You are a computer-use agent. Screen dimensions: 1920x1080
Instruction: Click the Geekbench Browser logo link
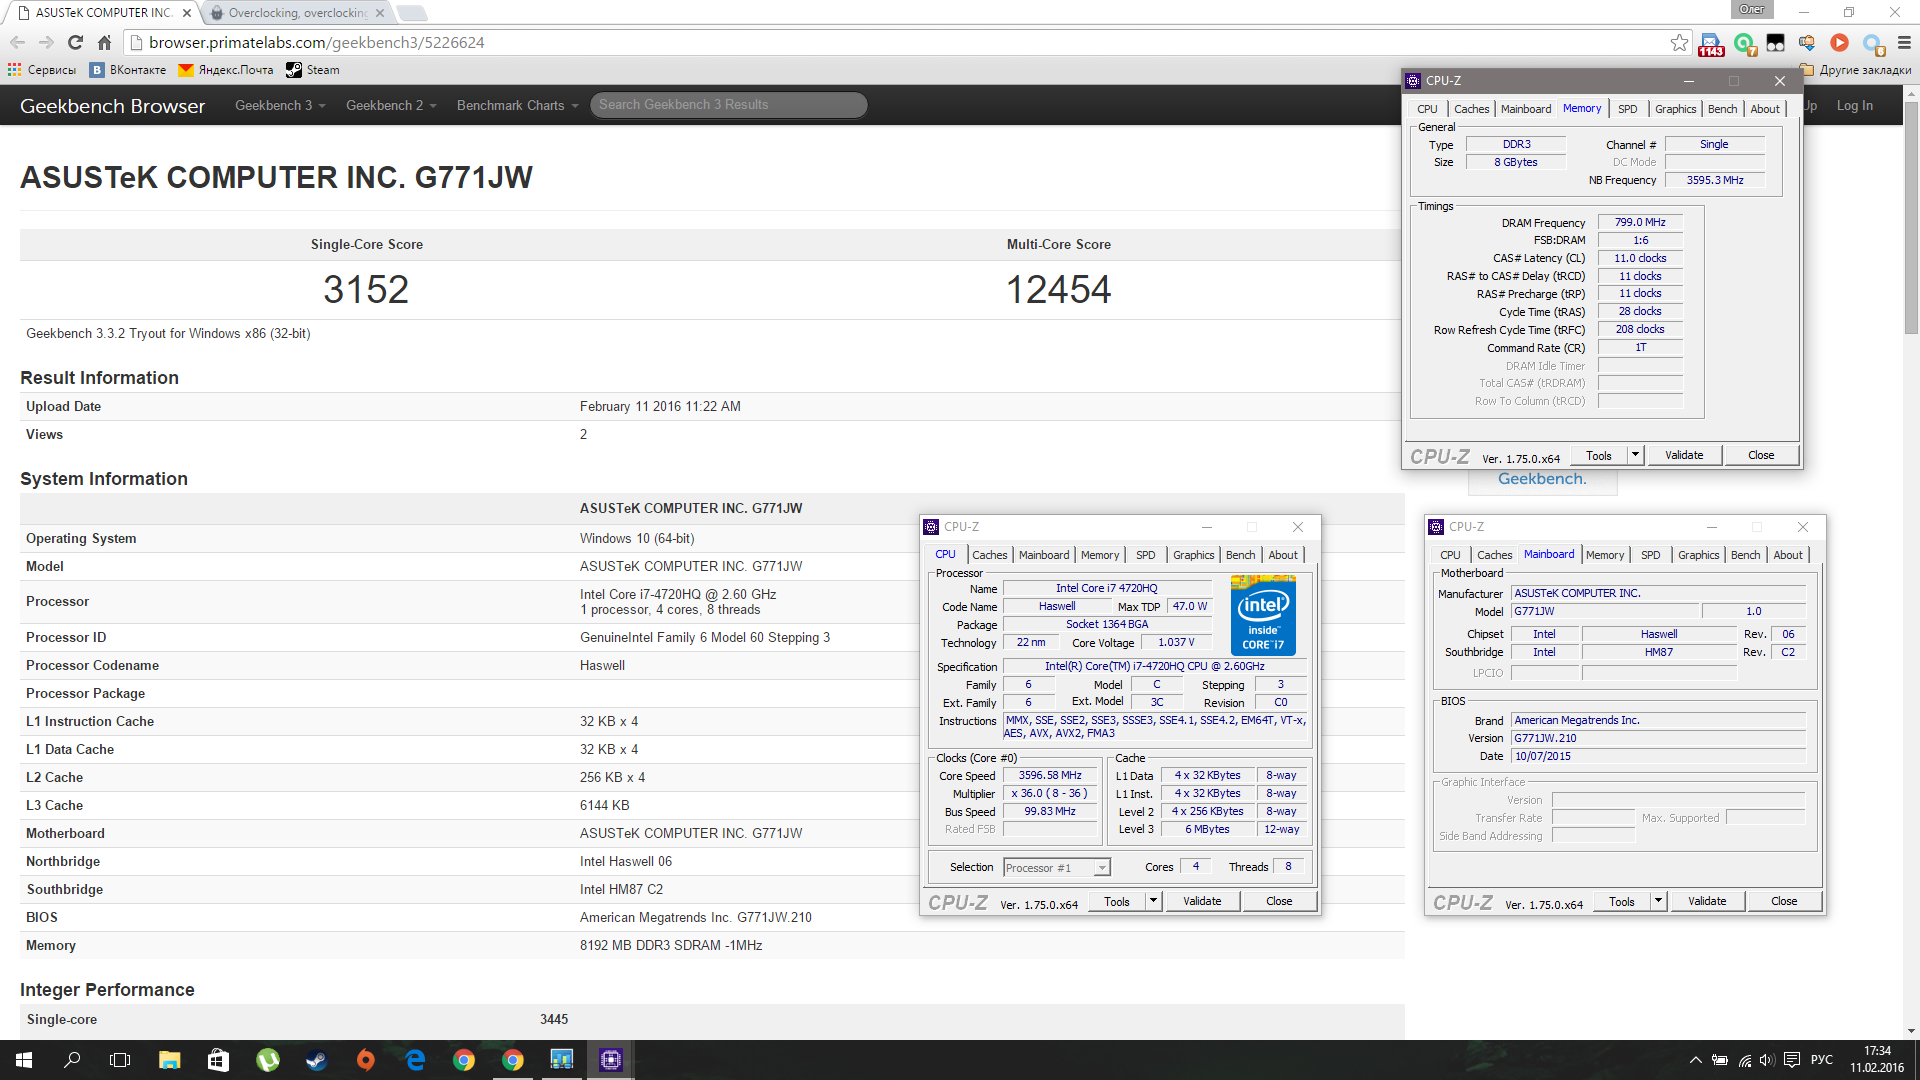point(112,106)
